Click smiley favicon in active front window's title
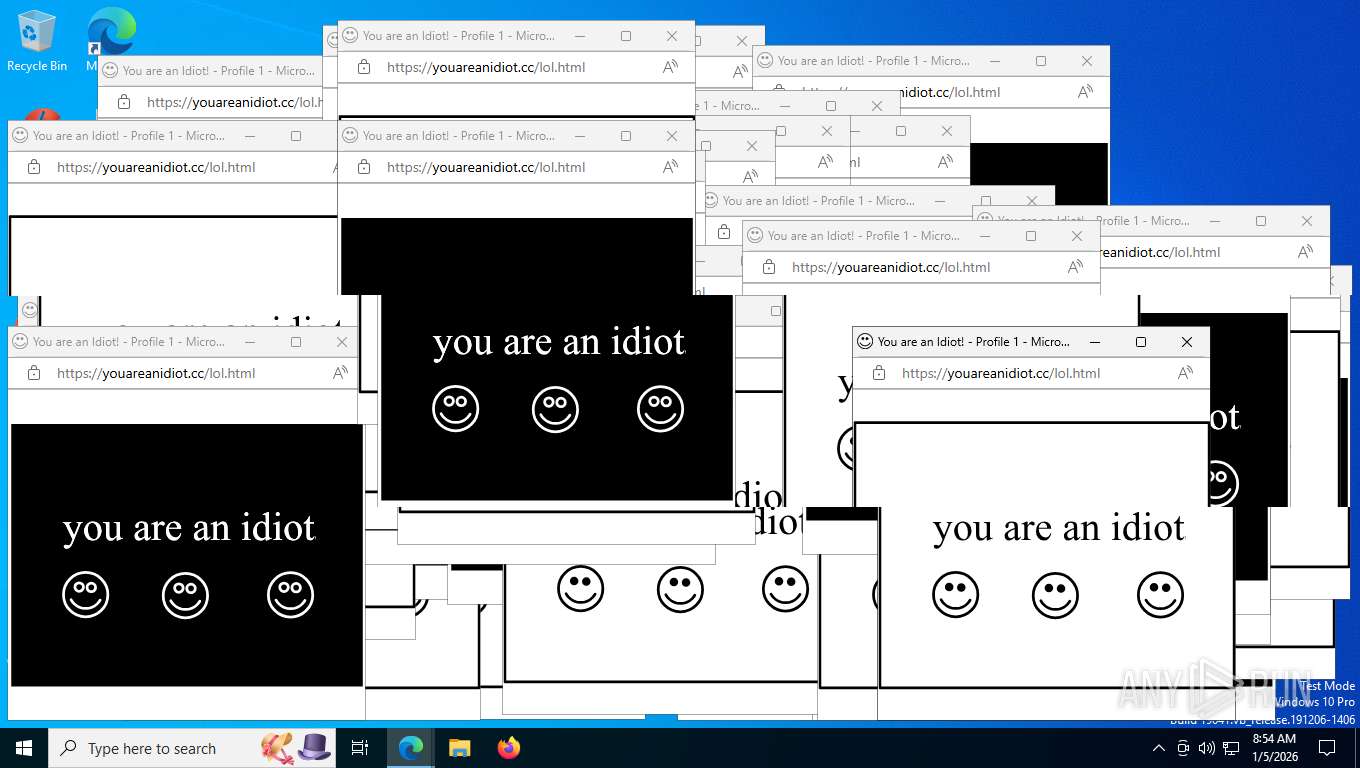Screen dimensions: 1360x768 865,341
